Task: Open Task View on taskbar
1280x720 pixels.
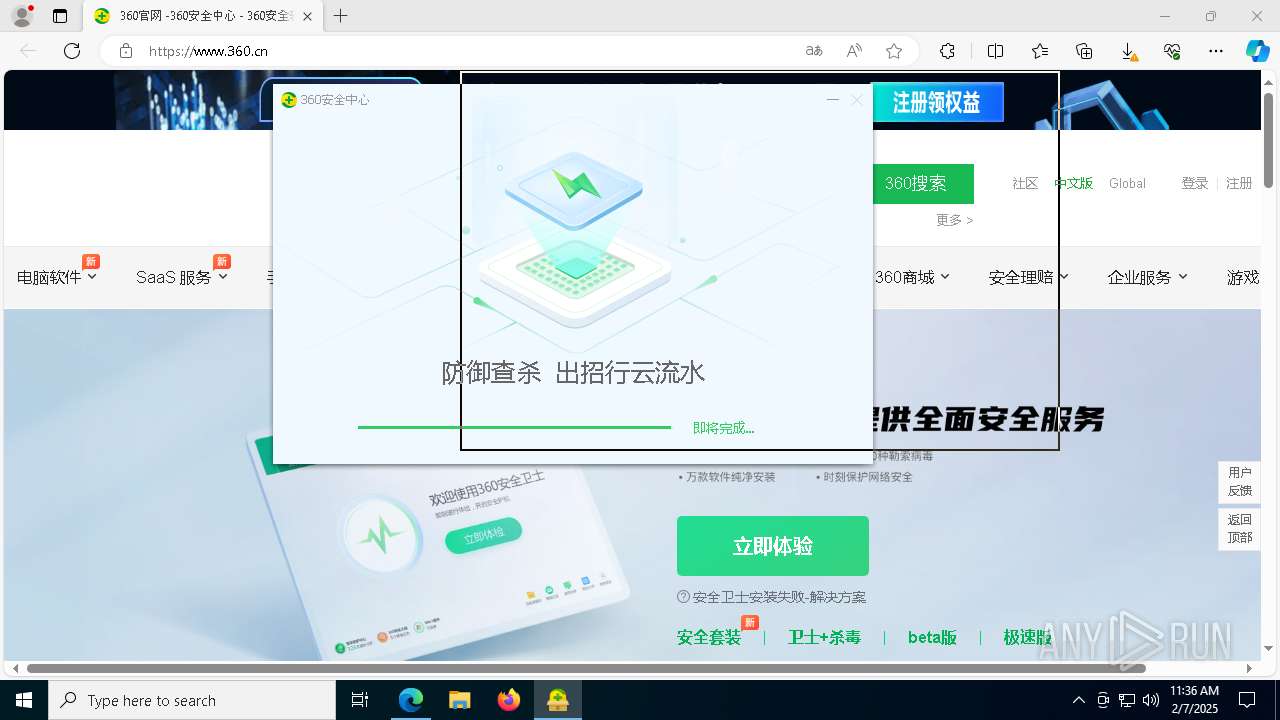Action: coord(360,700)
